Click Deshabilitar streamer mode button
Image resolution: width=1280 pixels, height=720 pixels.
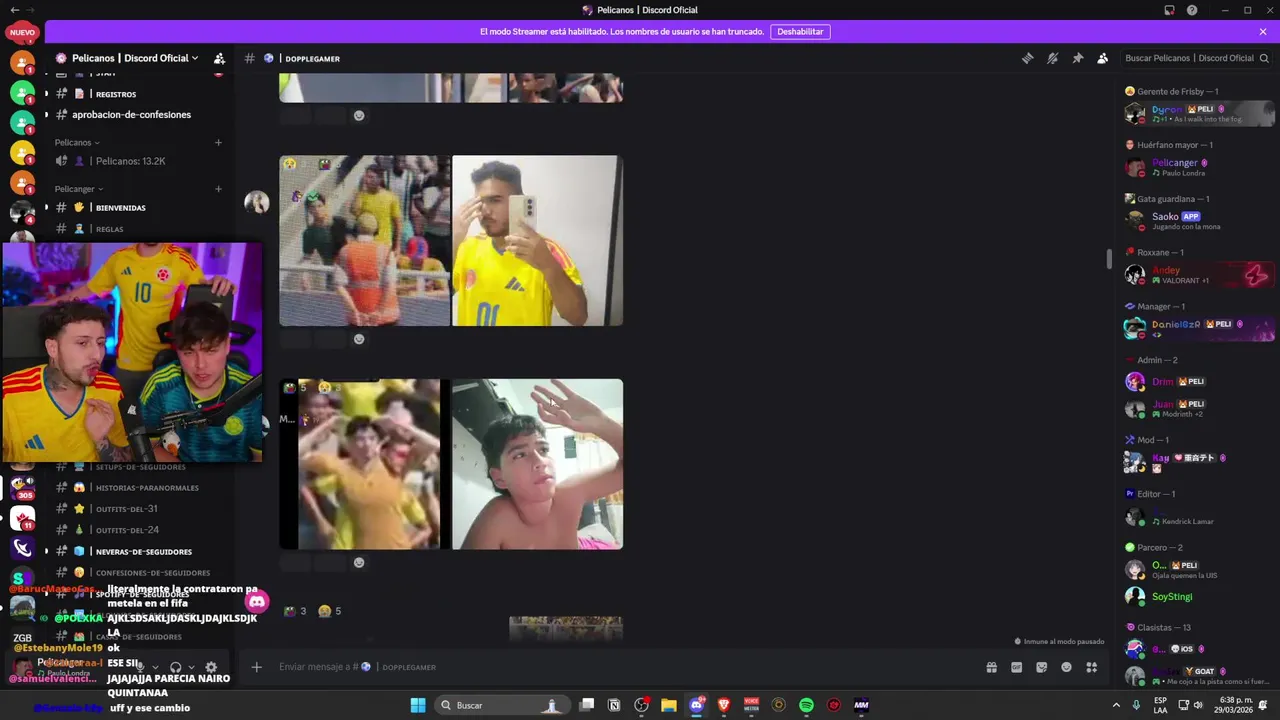[x=800, y=31]
